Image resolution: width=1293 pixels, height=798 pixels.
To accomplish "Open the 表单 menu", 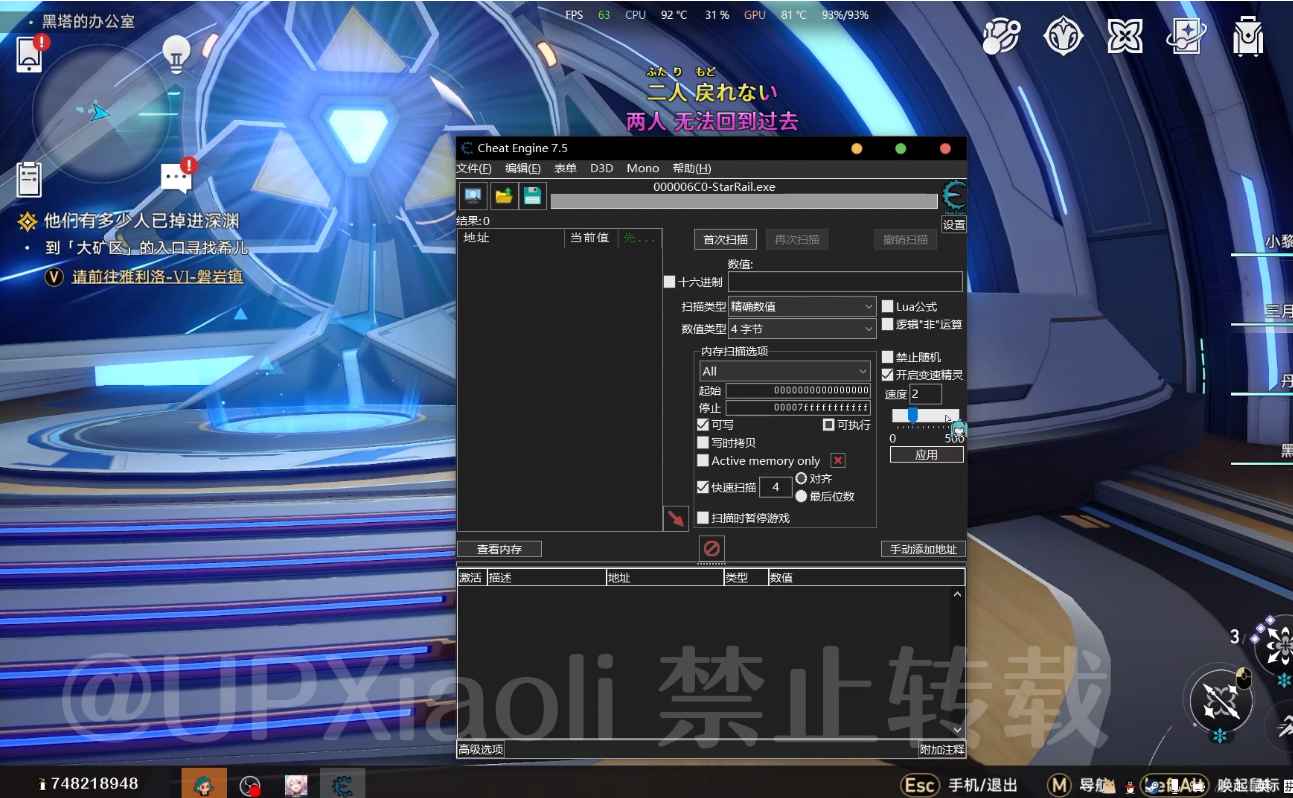I will click(x=565, y=168).
